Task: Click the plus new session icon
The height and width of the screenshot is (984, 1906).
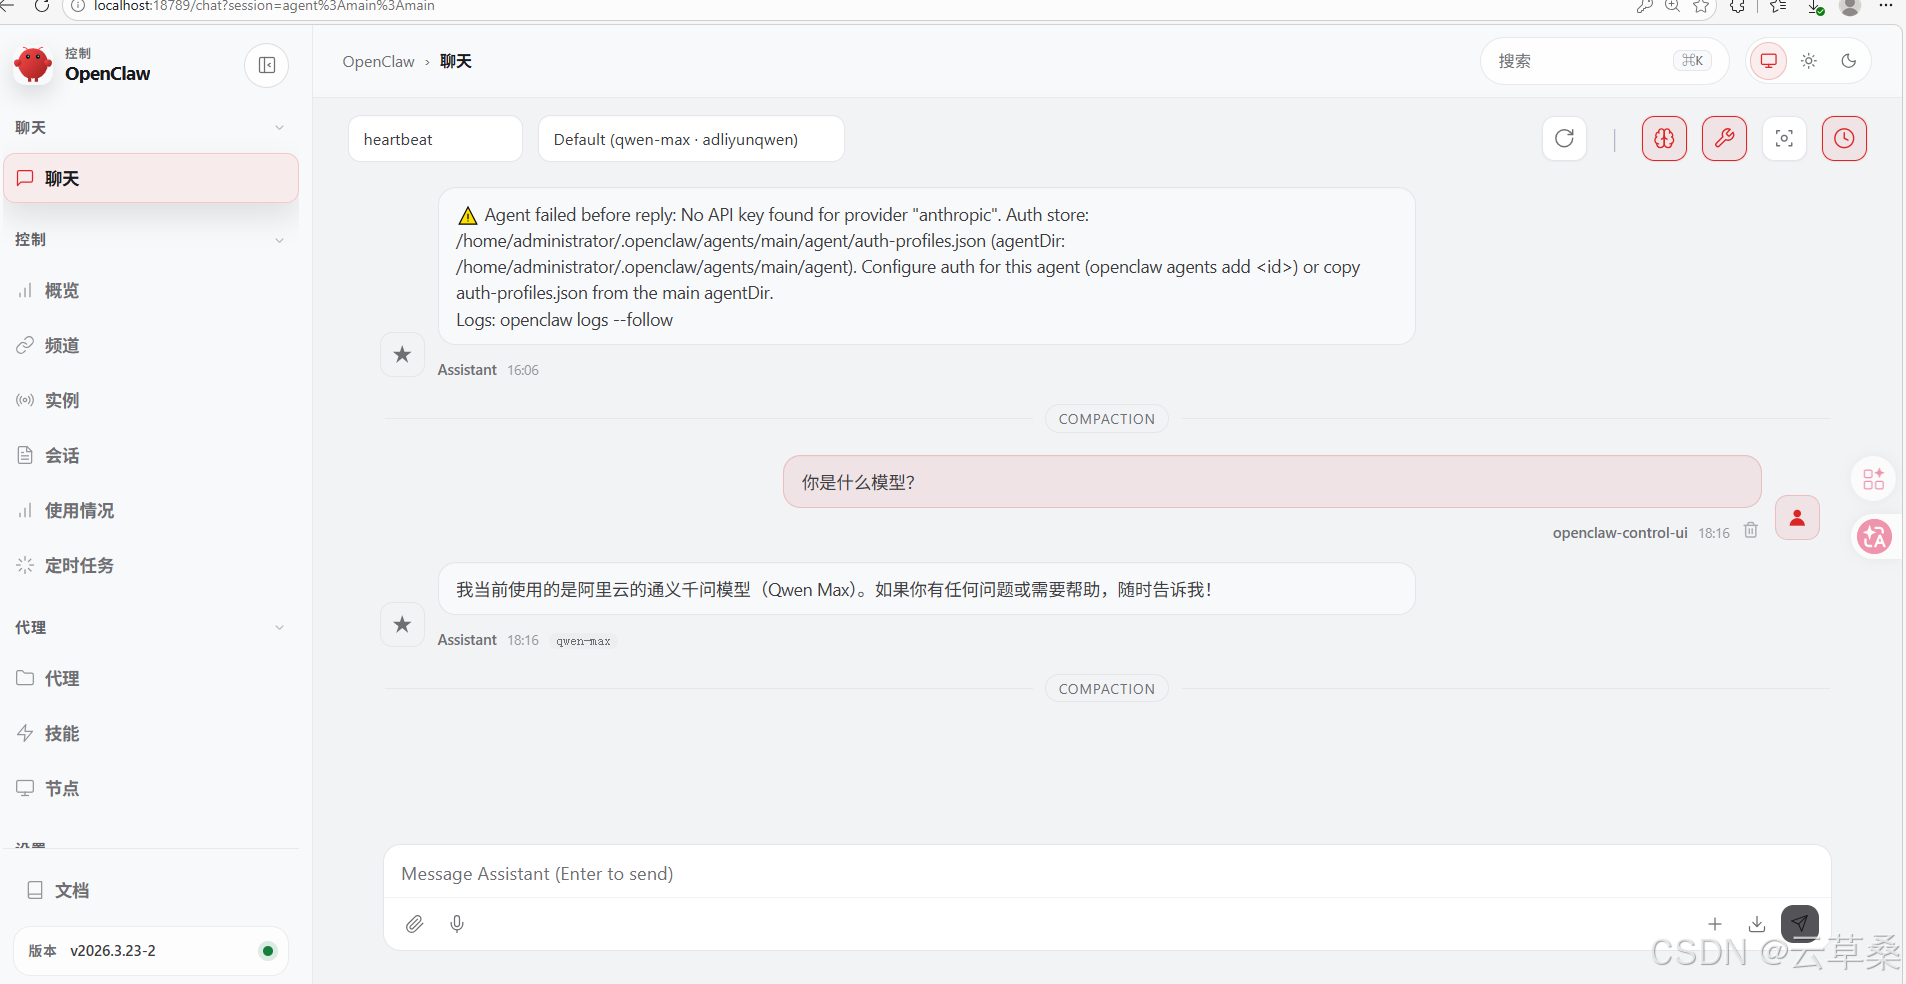Action: (1715, 924)
